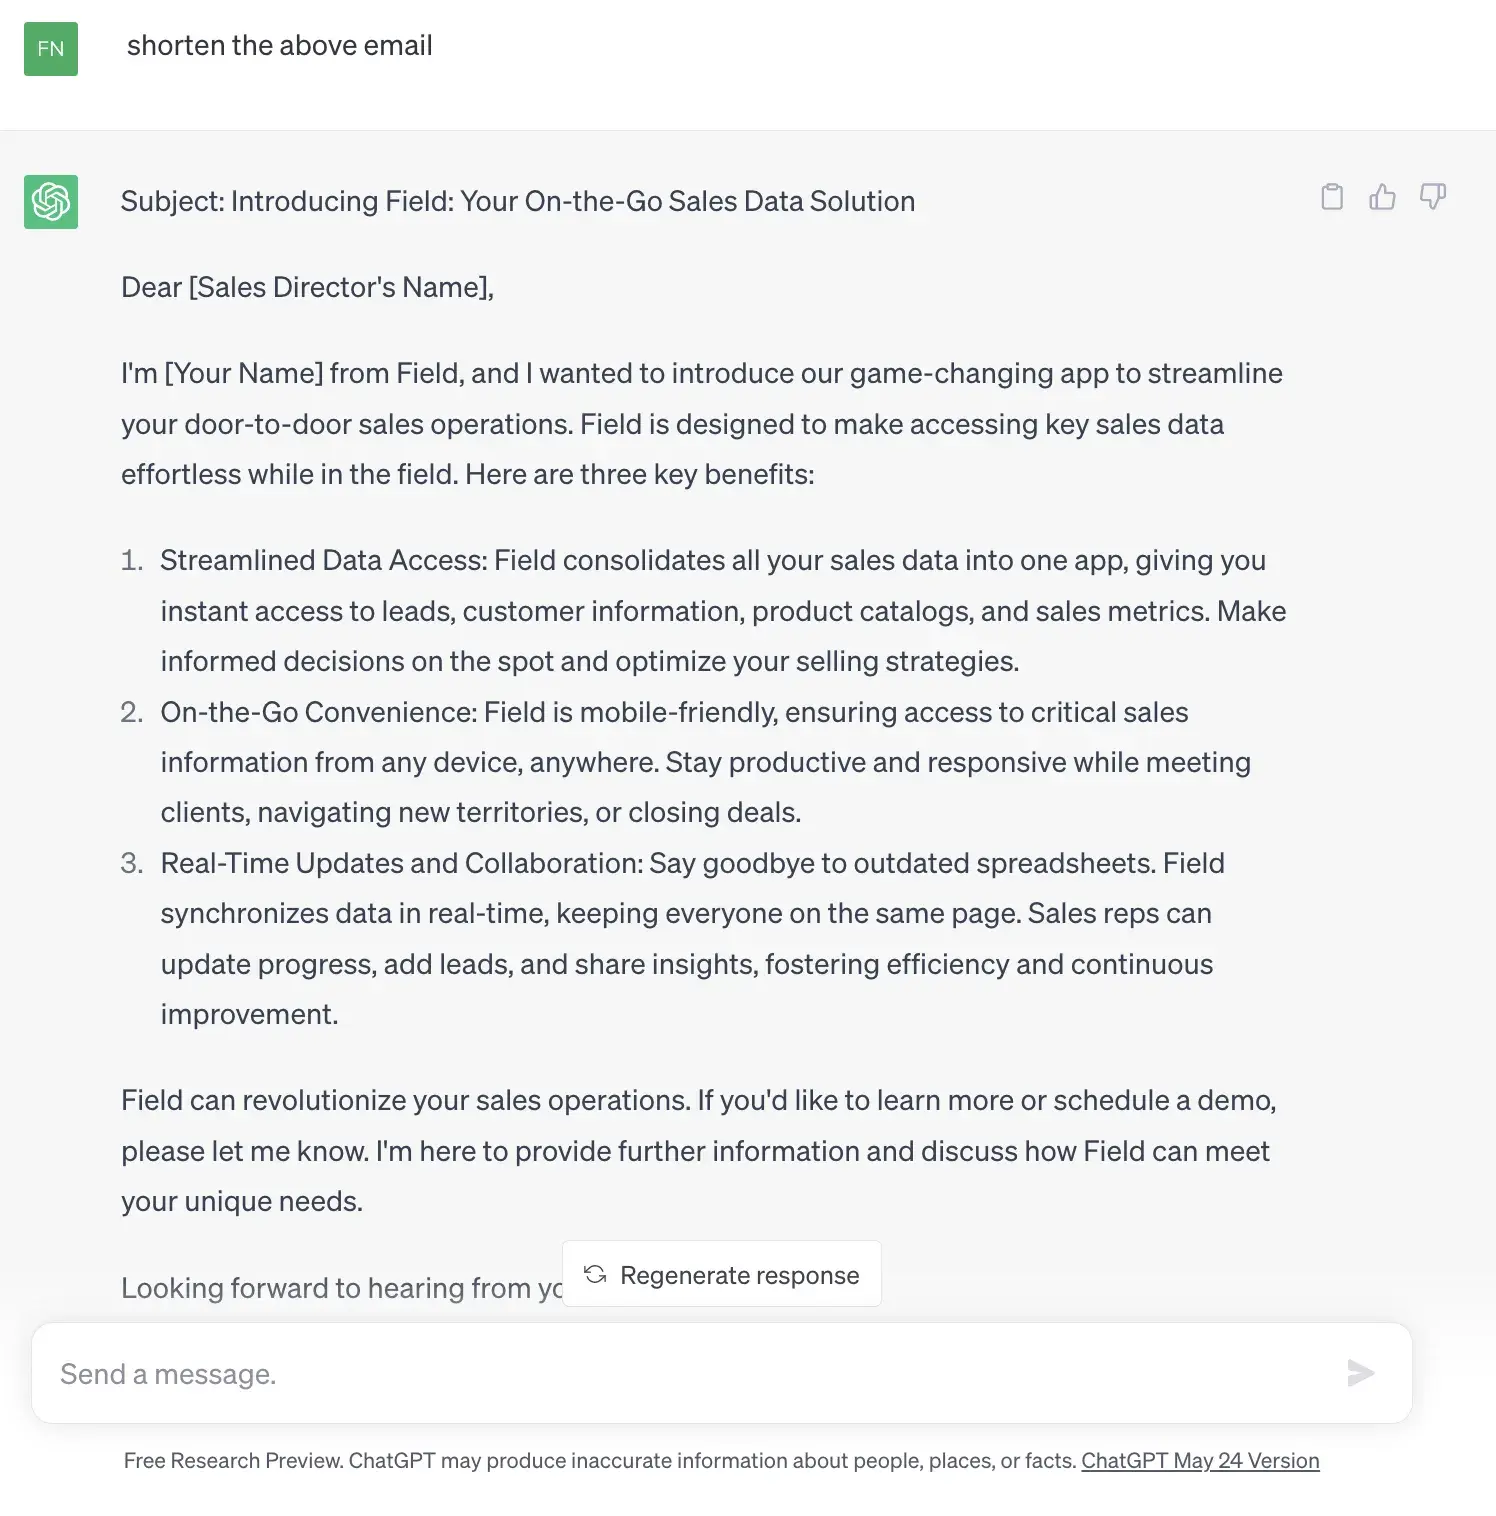The height and width of the screenshot is (1516, 1496).
Task: Give the response a thumbs up
Action: tap(1382, 197)
